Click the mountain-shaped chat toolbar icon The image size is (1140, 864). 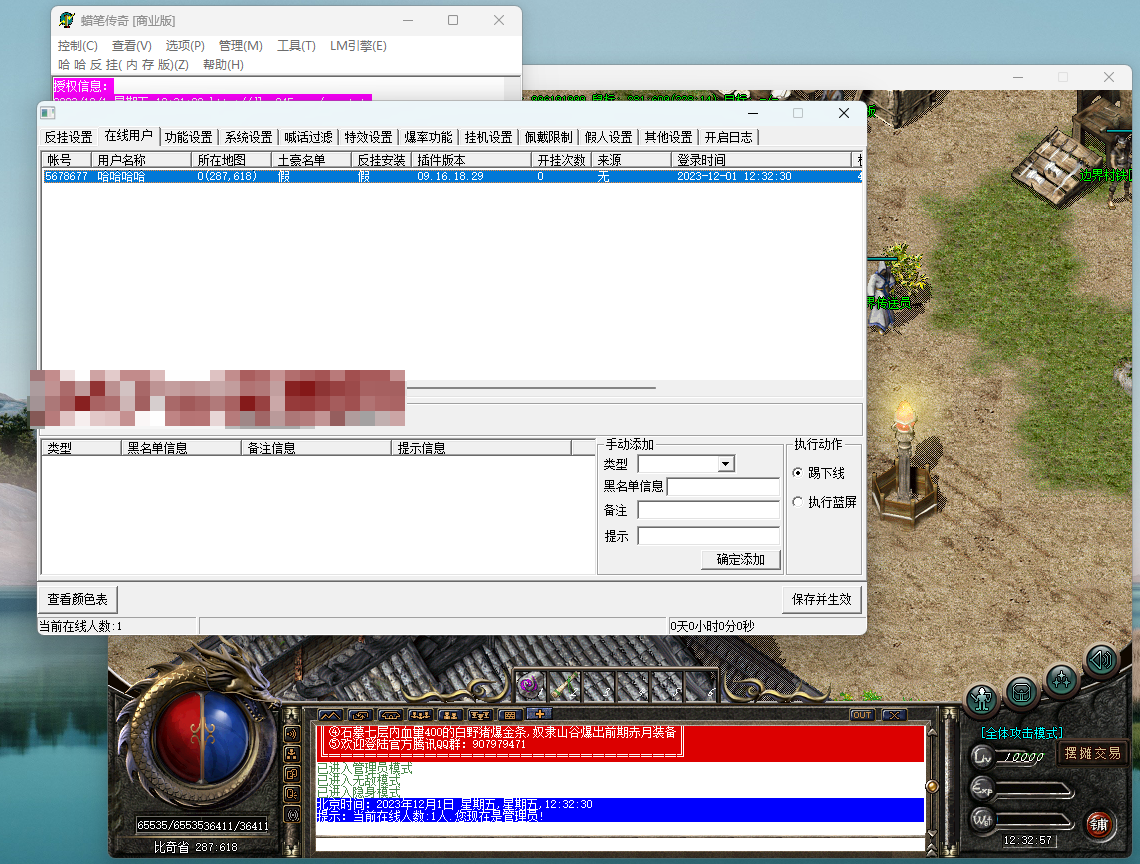(330, 715)
